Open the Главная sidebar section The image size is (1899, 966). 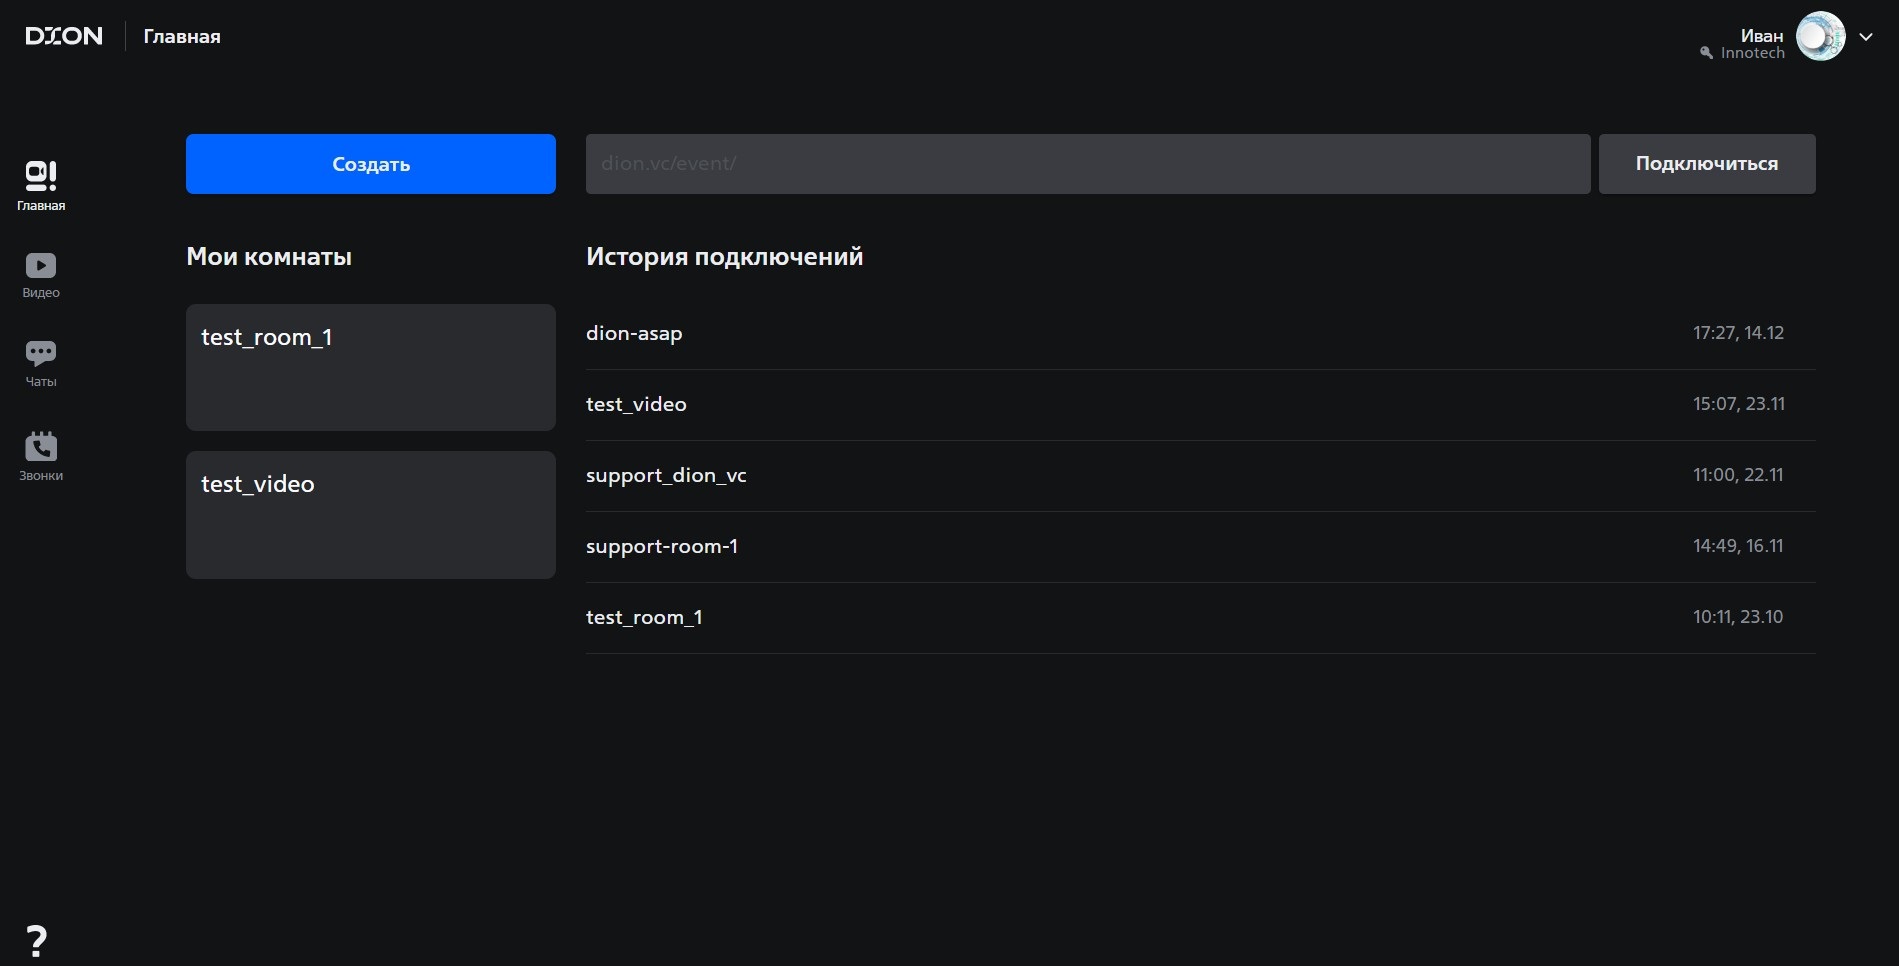tap(41, 186)
